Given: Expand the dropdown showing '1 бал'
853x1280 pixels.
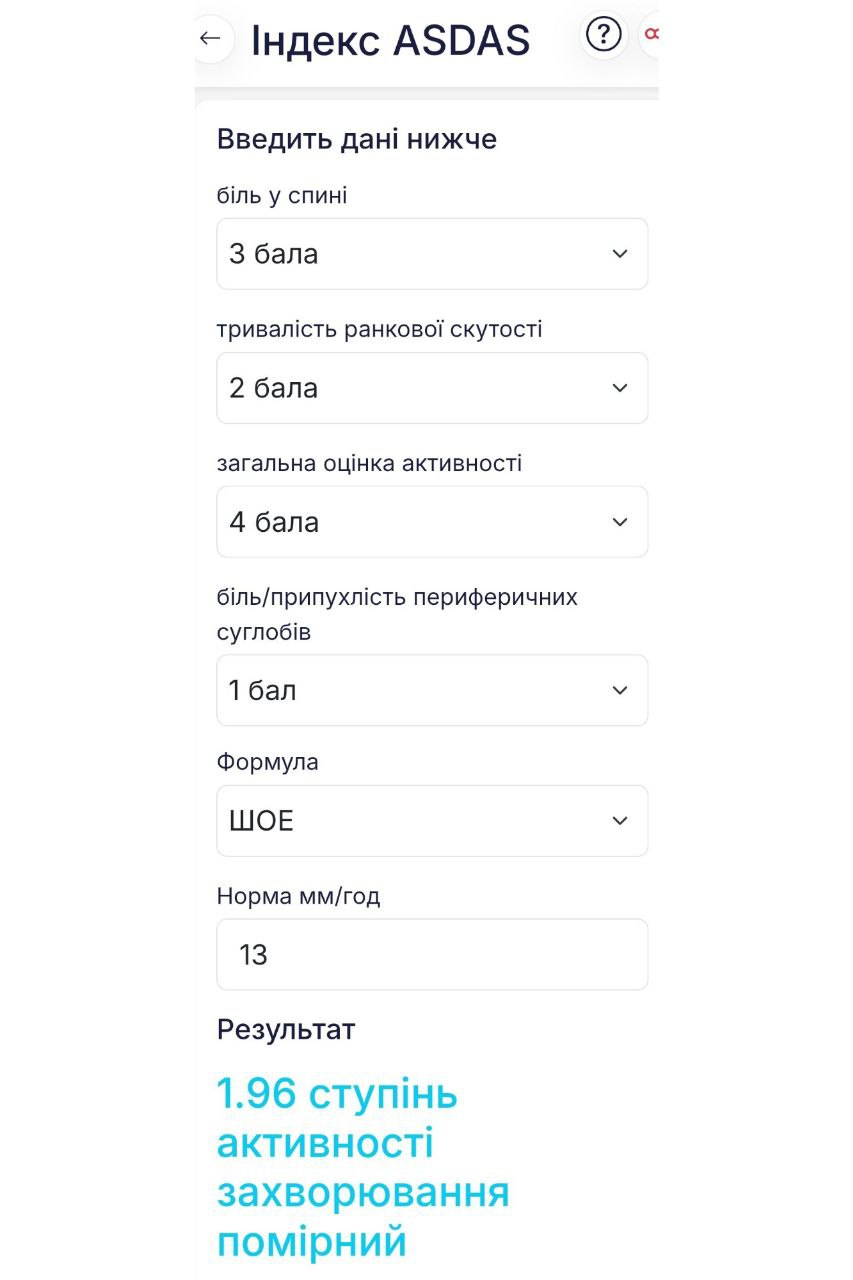Looking at the screenshot, I should [400, 690].
